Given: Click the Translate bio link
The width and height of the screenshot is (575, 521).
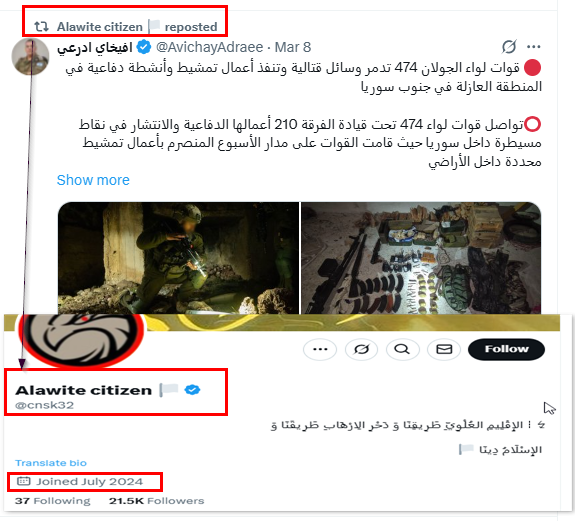Looking at the screenshot, I should pos(51,463).
